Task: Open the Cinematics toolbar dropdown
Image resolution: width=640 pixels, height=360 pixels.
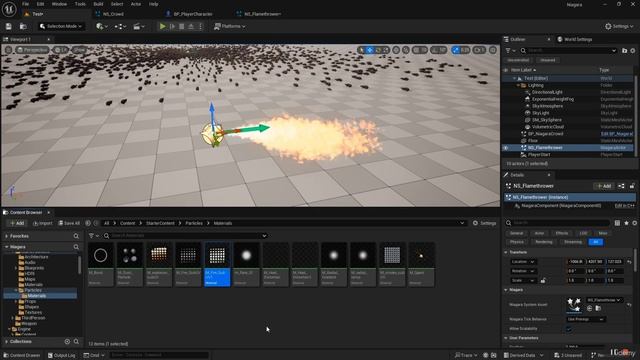Action: 139,26
